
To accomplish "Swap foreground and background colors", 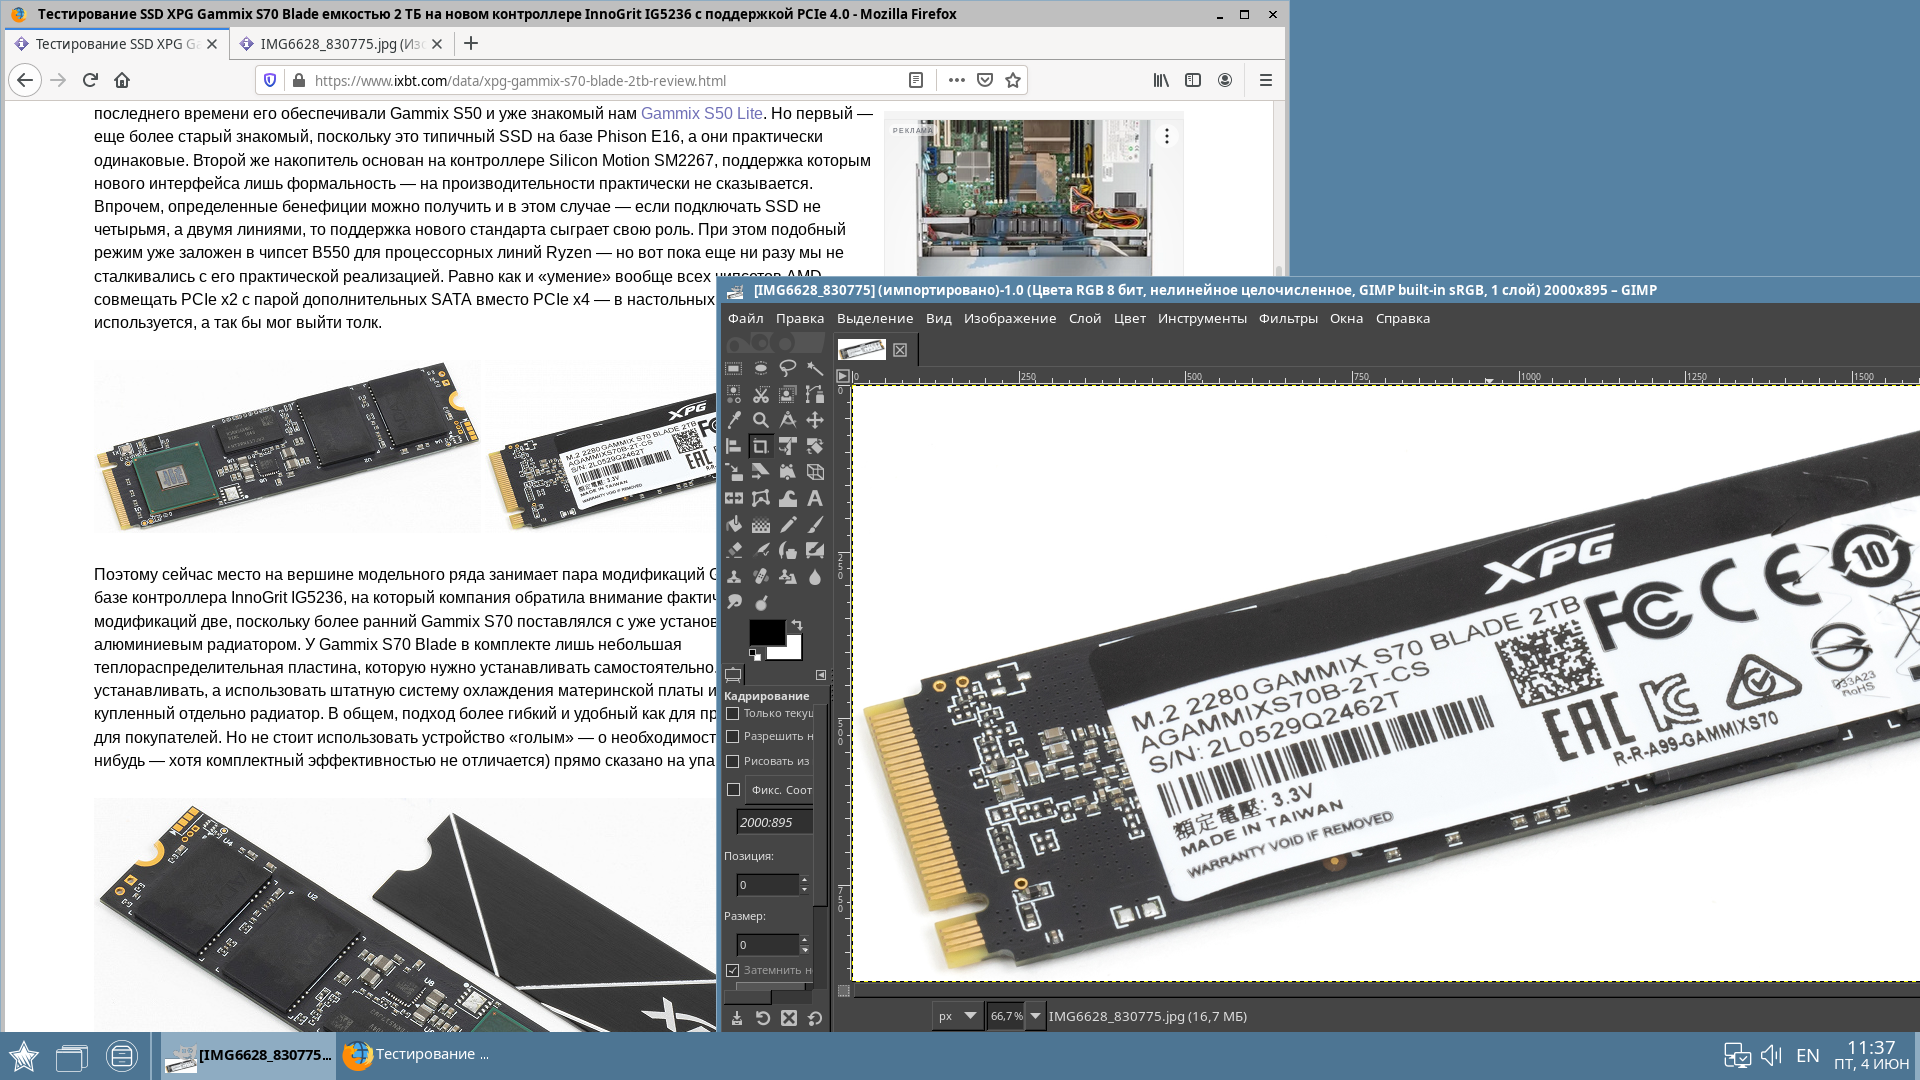I will [797, 625].
